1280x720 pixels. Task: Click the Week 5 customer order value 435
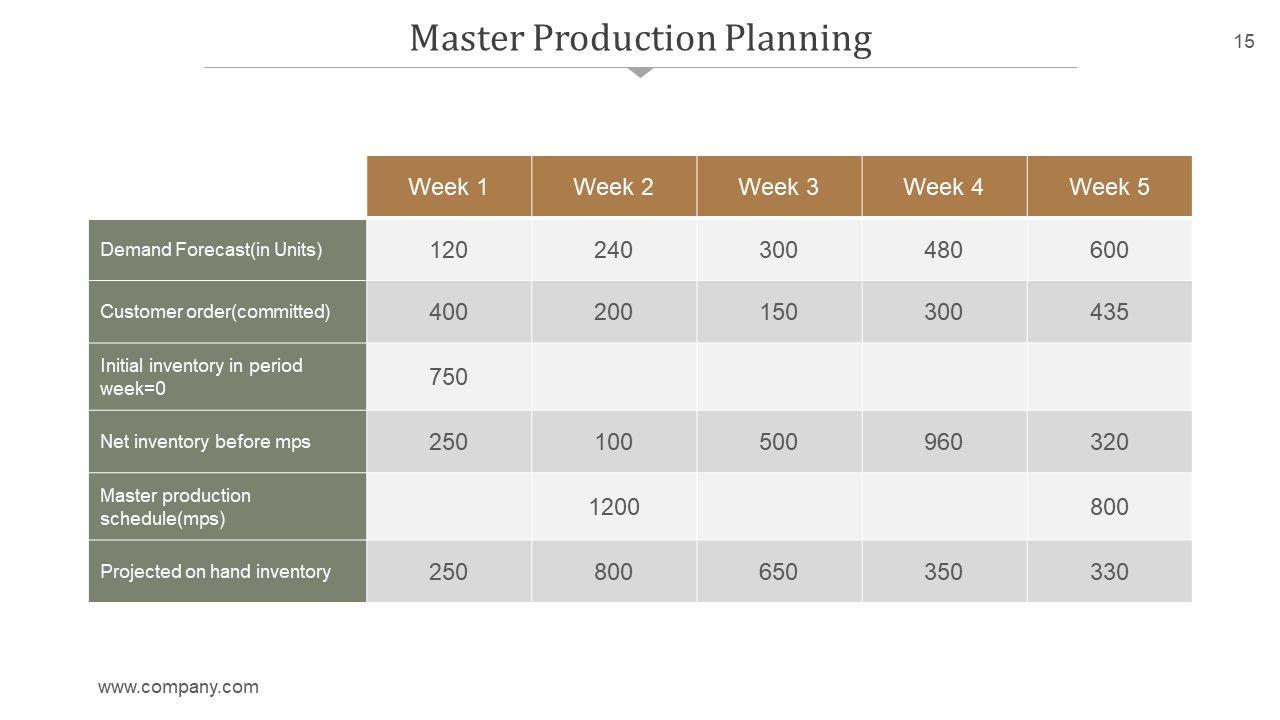coord(1109,312)
